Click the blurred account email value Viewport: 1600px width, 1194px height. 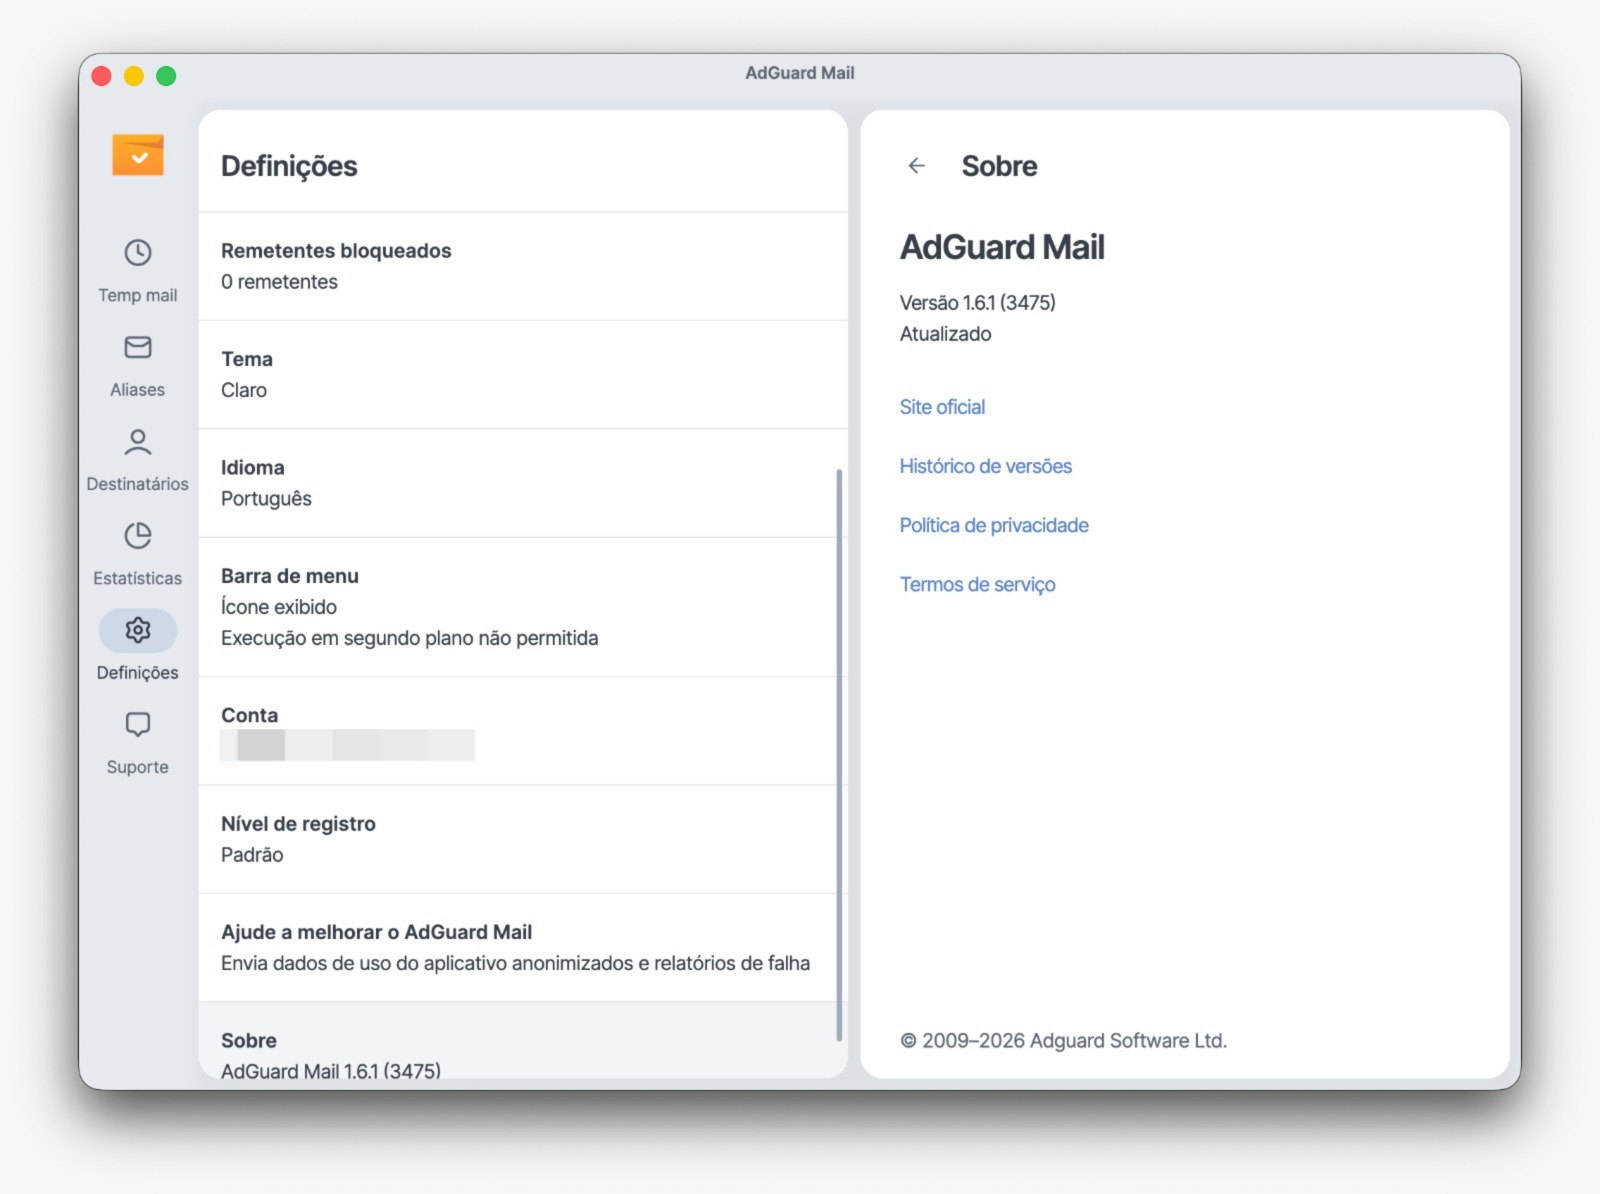347,745
